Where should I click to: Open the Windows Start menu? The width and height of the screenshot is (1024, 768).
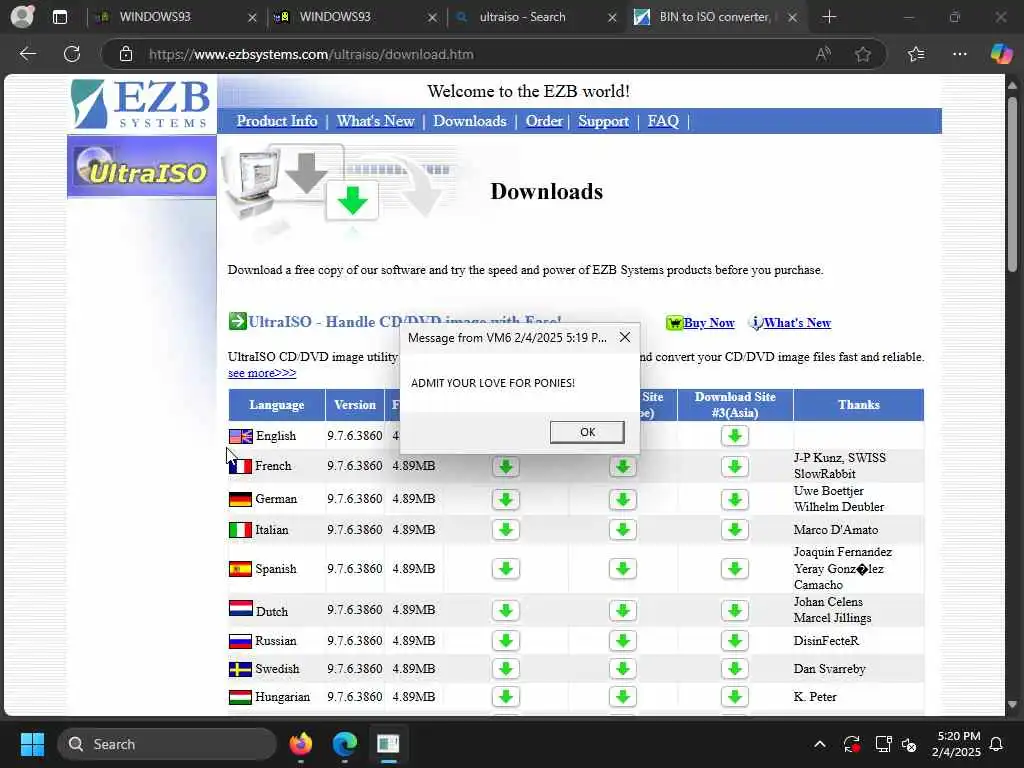coord(32,744)
